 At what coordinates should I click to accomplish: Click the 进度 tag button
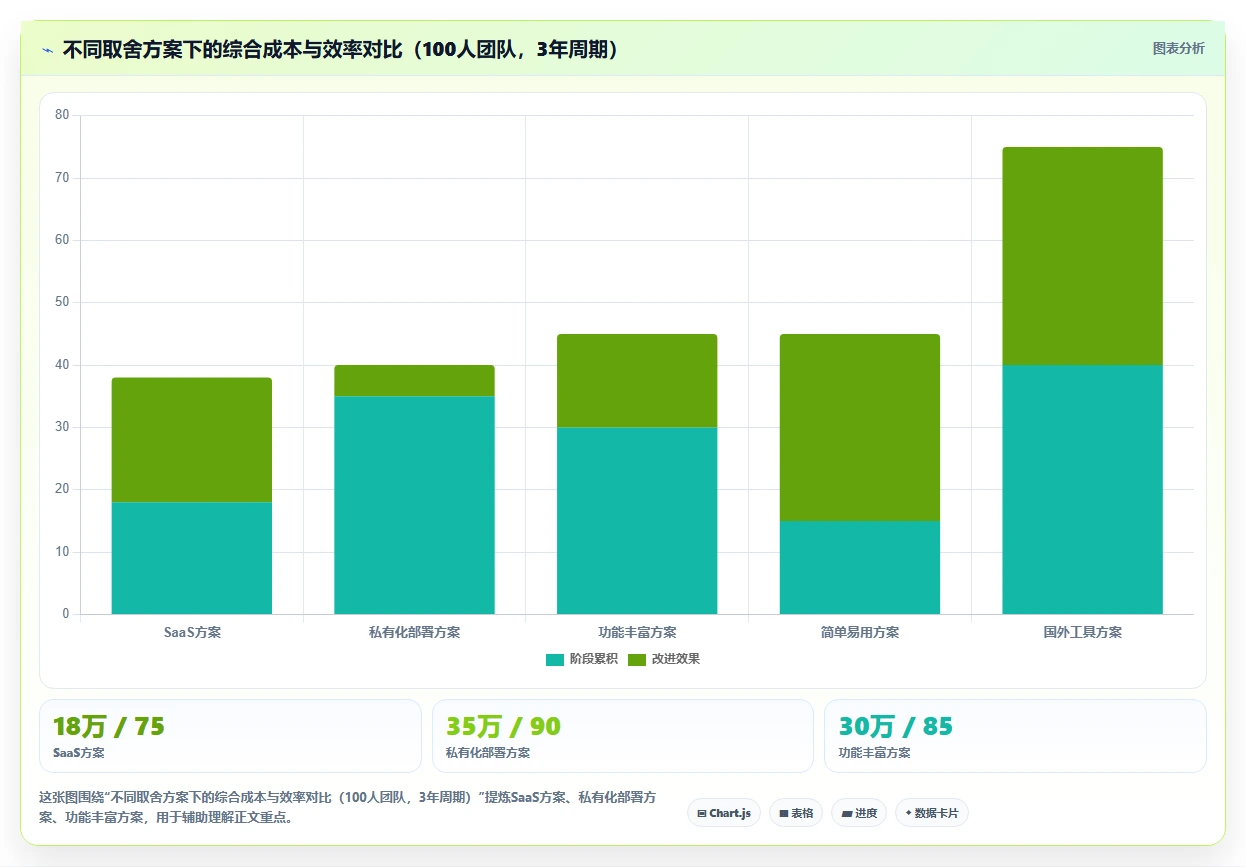pyautogui.click(x=859, y=813)
